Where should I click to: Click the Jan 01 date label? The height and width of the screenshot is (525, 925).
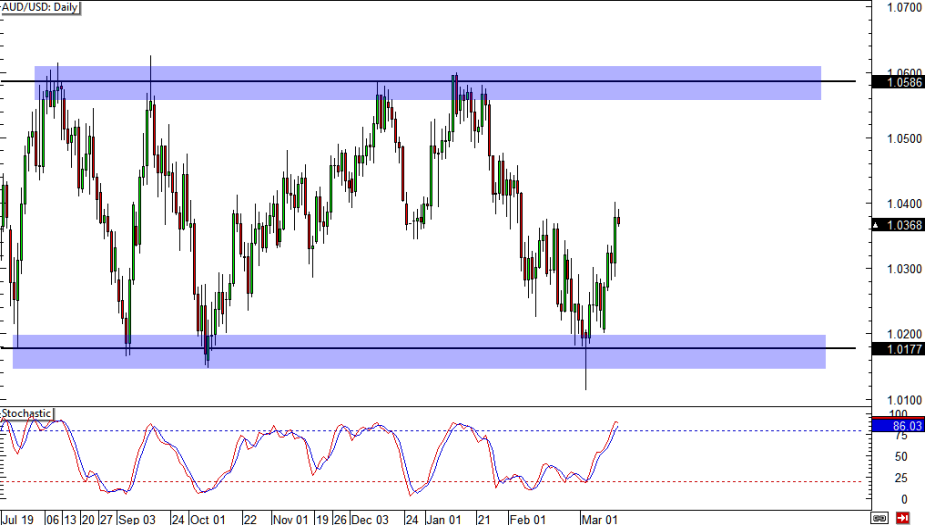coord(444,519)
